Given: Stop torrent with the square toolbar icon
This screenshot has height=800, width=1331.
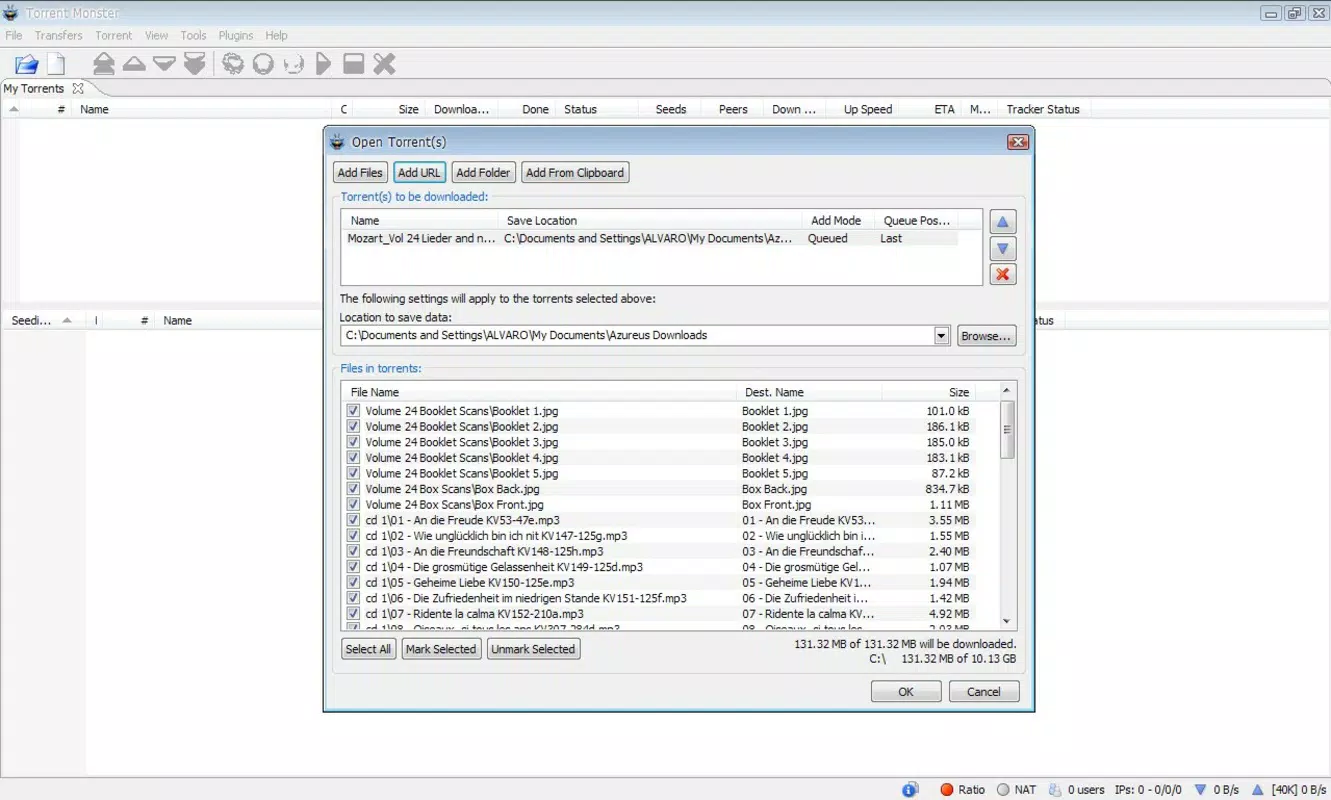Looking at the screenshot, I should coord(353,64).
